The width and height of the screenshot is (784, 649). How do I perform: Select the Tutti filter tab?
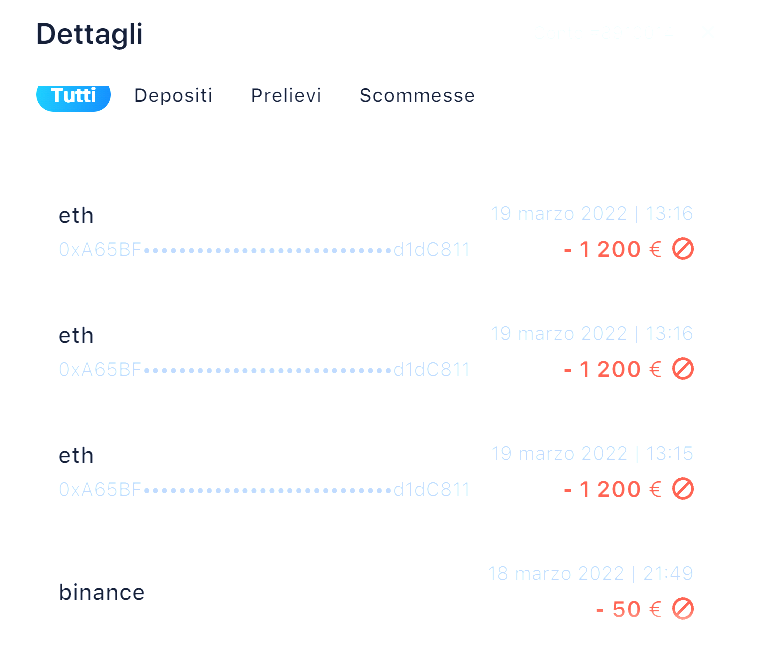[73, 96]
